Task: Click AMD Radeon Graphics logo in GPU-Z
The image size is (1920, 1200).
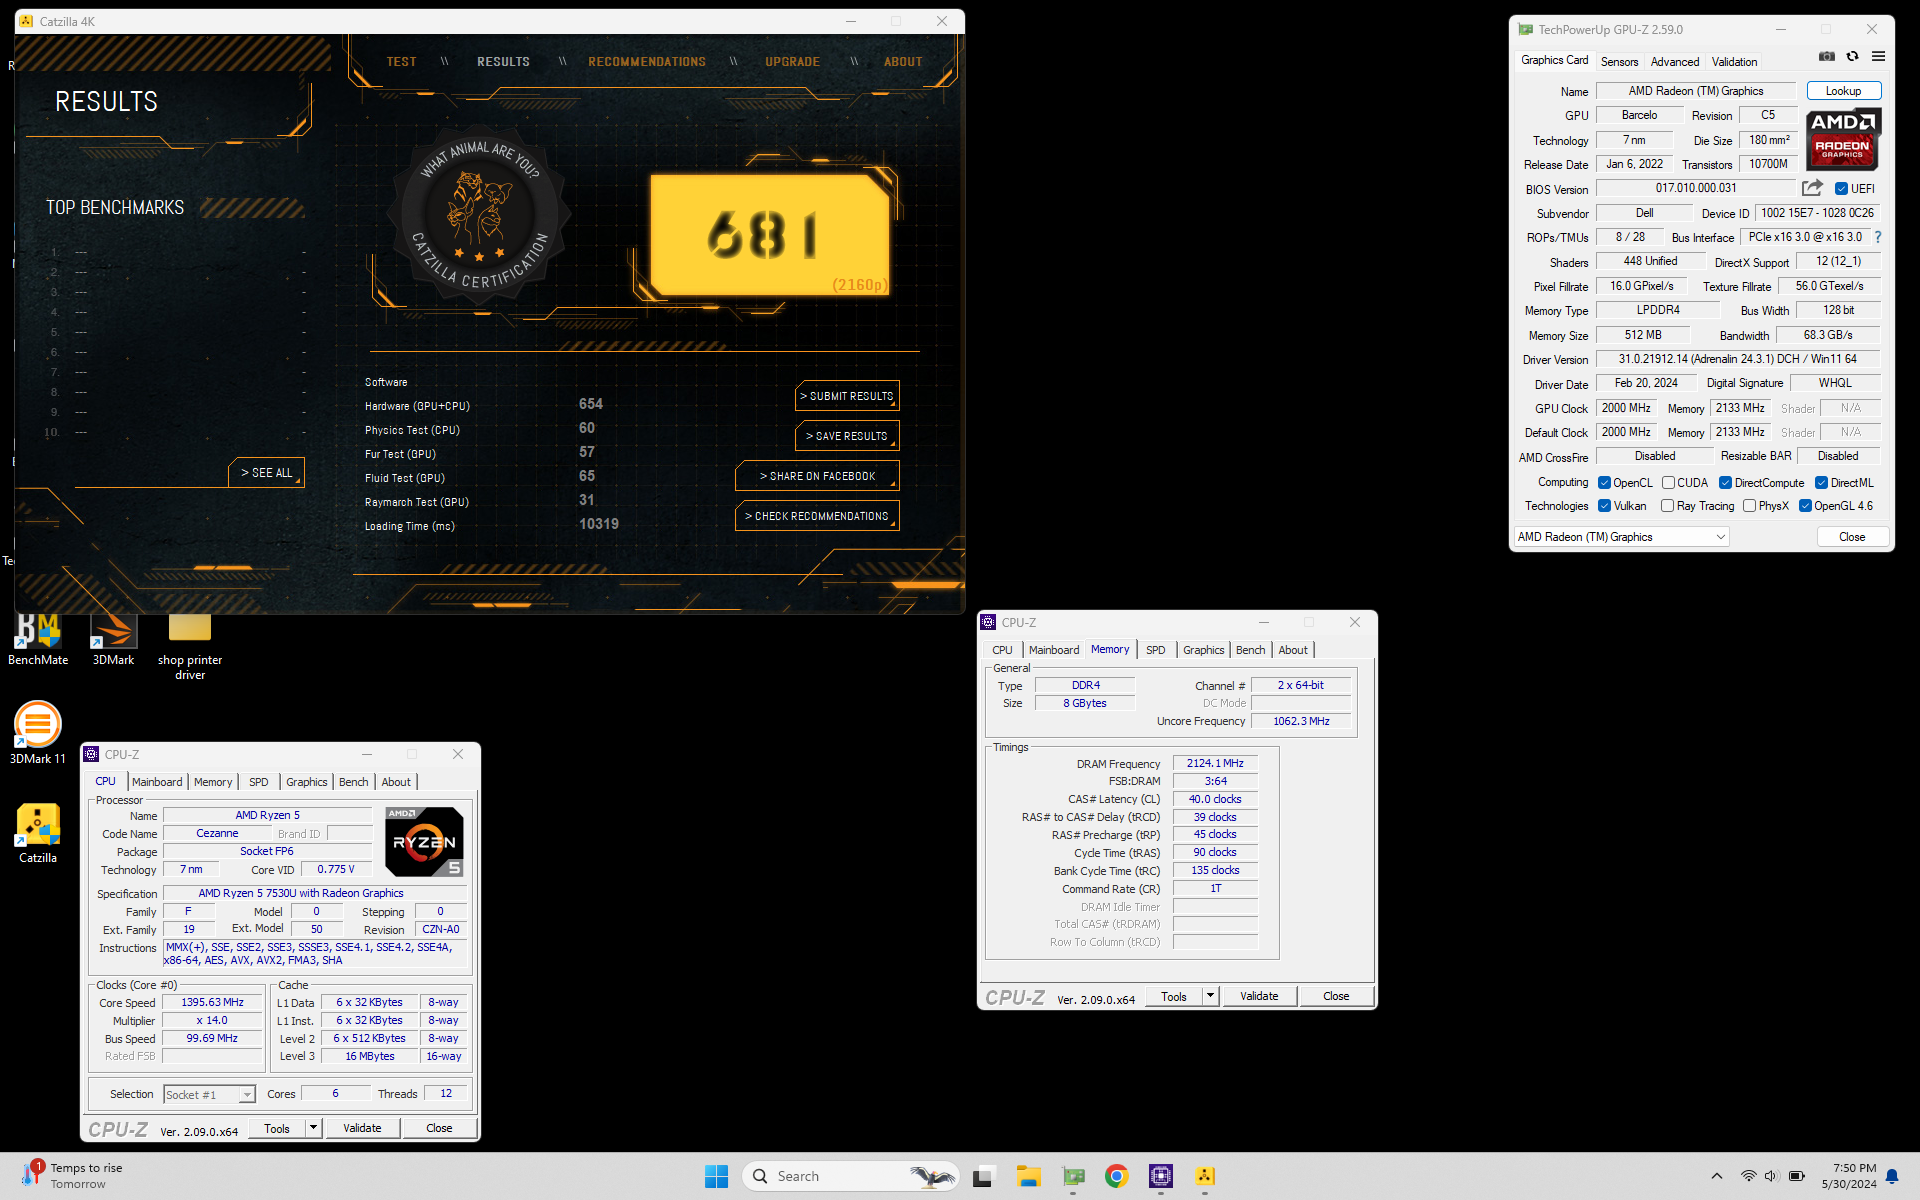Action: (x=1843, y=139)
